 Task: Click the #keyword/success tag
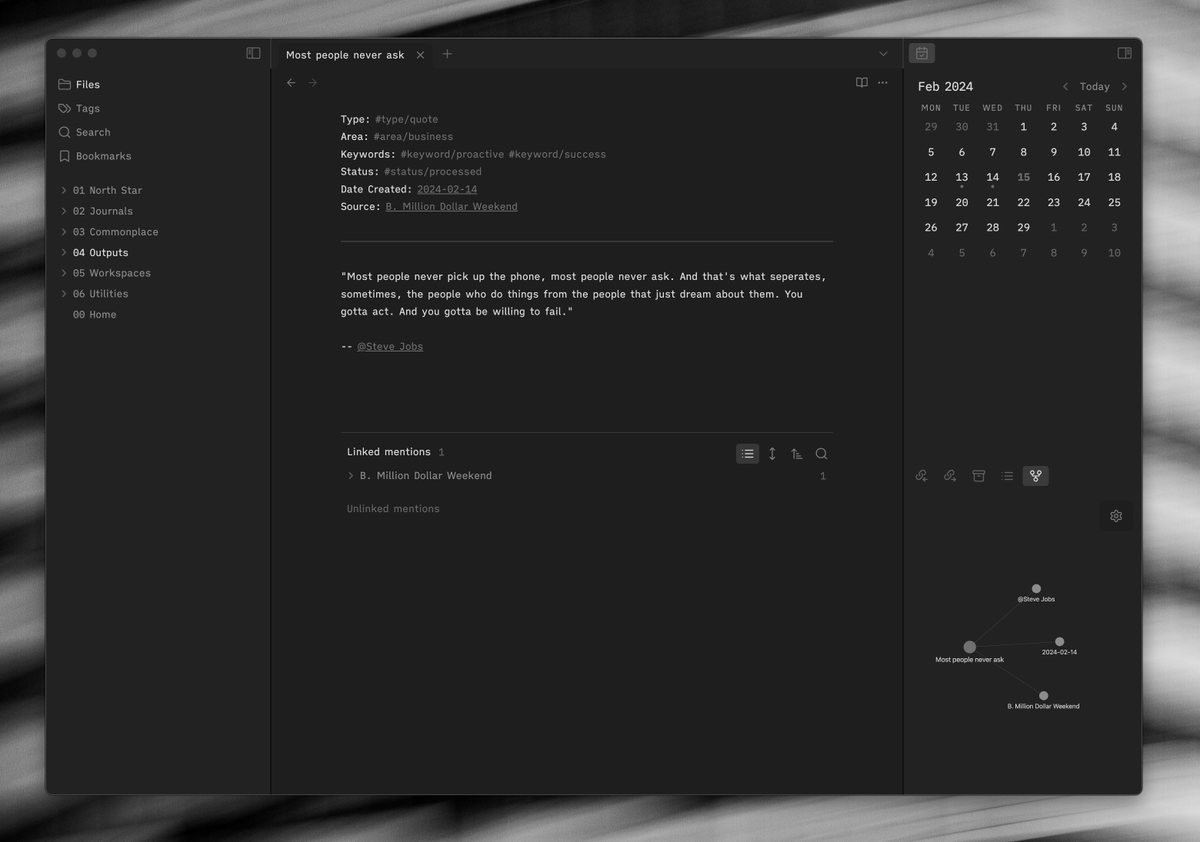coord(557,154)
